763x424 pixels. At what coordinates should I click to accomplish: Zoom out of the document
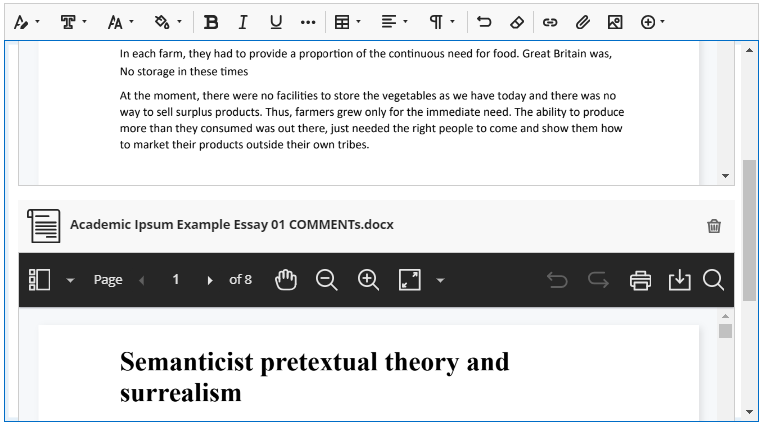(327, 280)
